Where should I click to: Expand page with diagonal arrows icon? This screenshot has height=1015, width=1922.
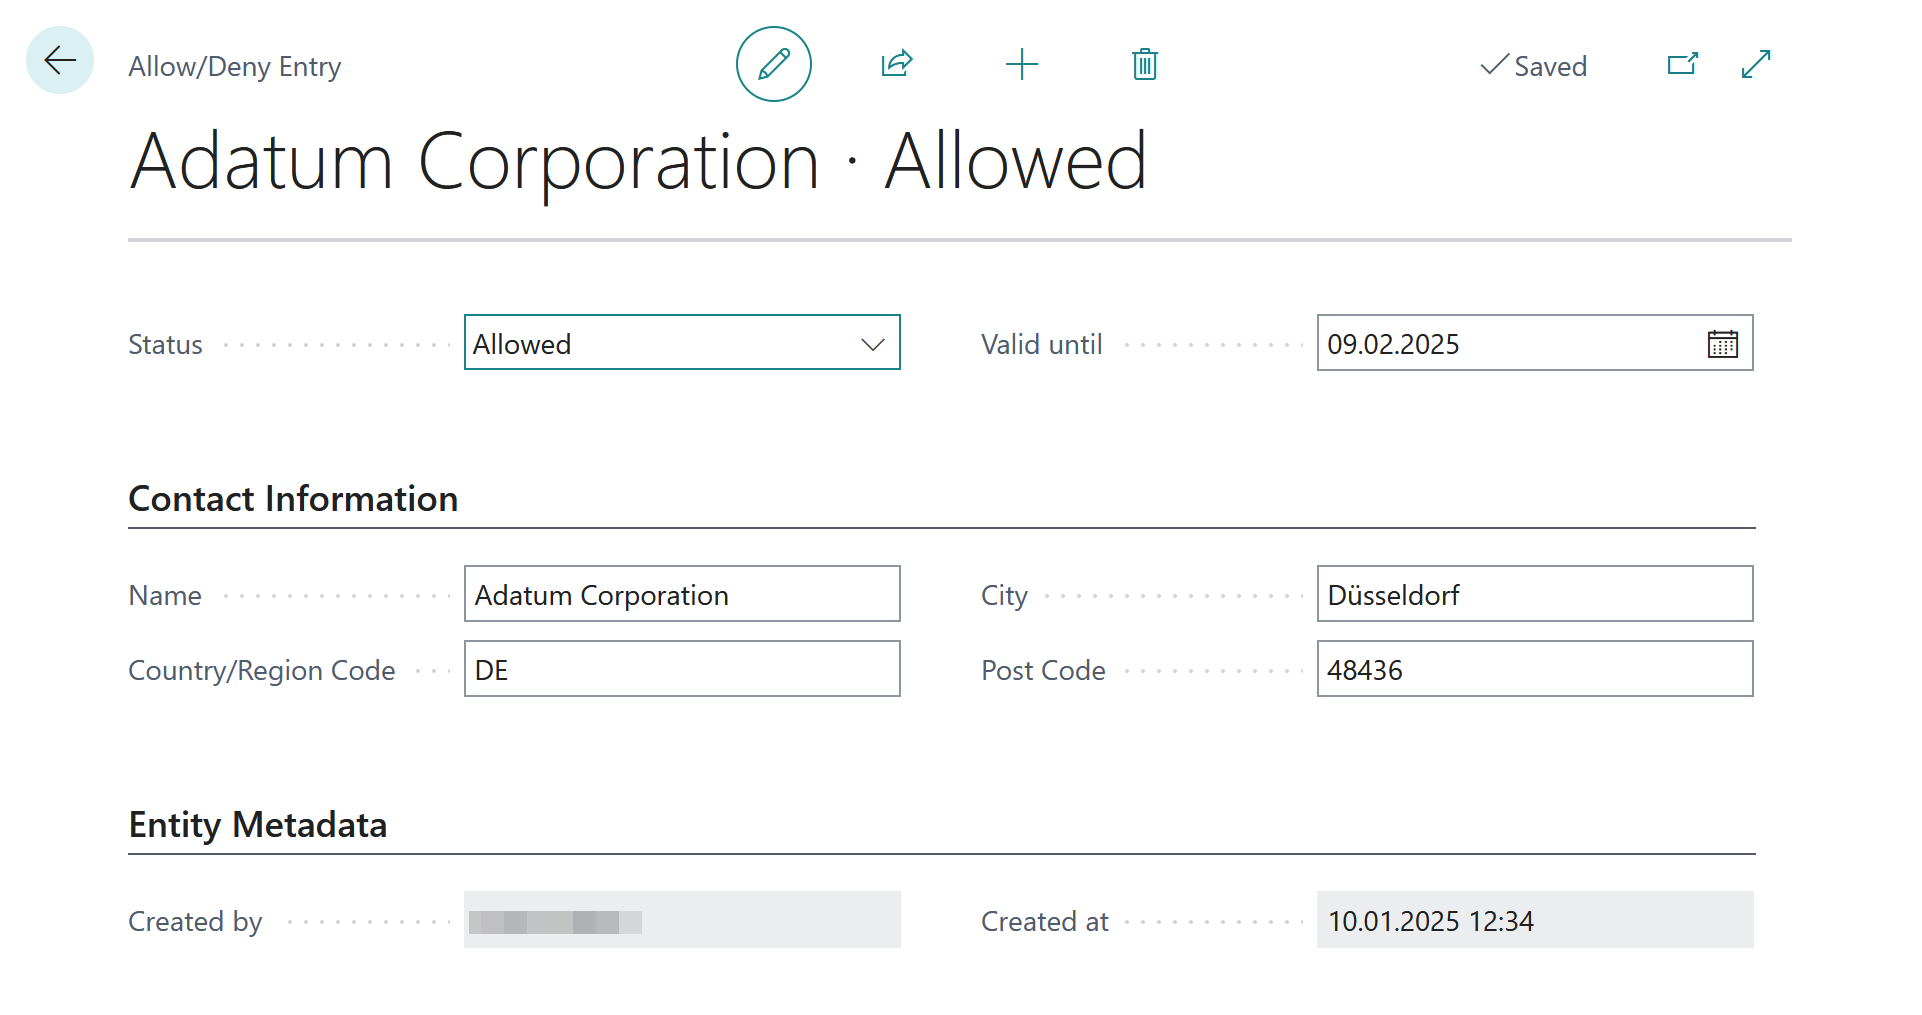[1756, 64]
